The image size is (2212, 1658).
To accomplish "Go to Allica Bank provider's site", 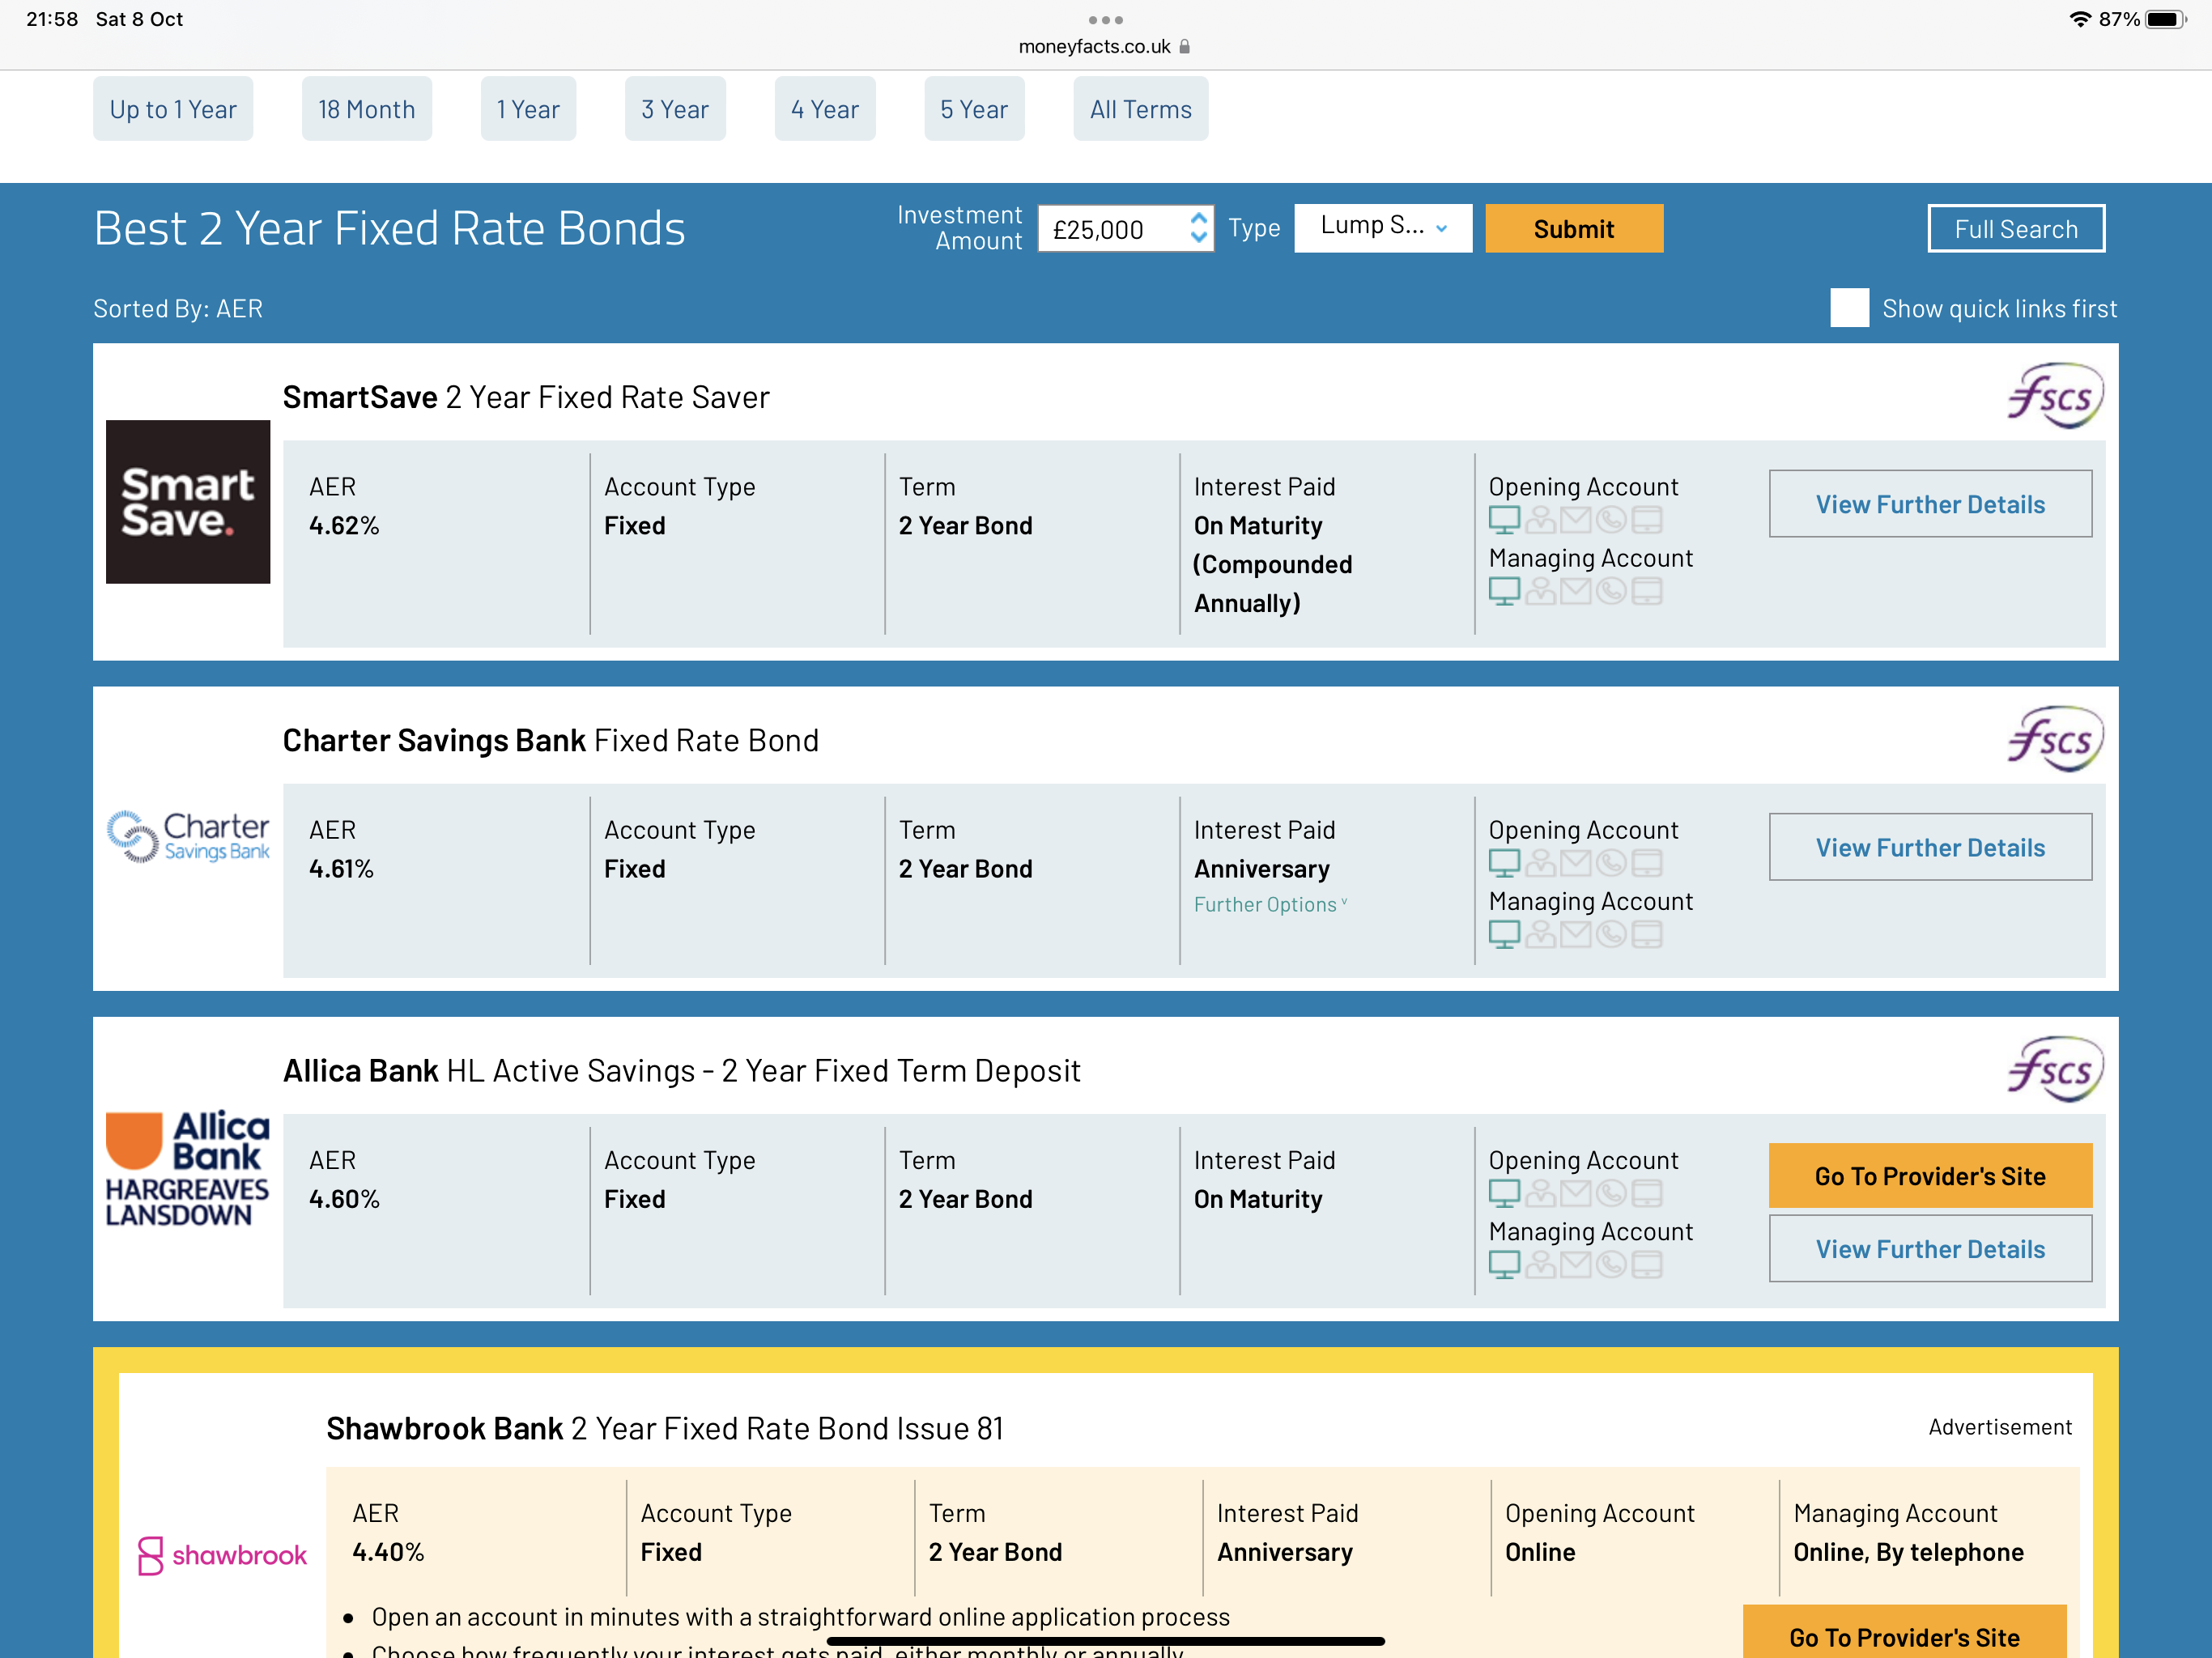I will click(x=1929, y=1176).
